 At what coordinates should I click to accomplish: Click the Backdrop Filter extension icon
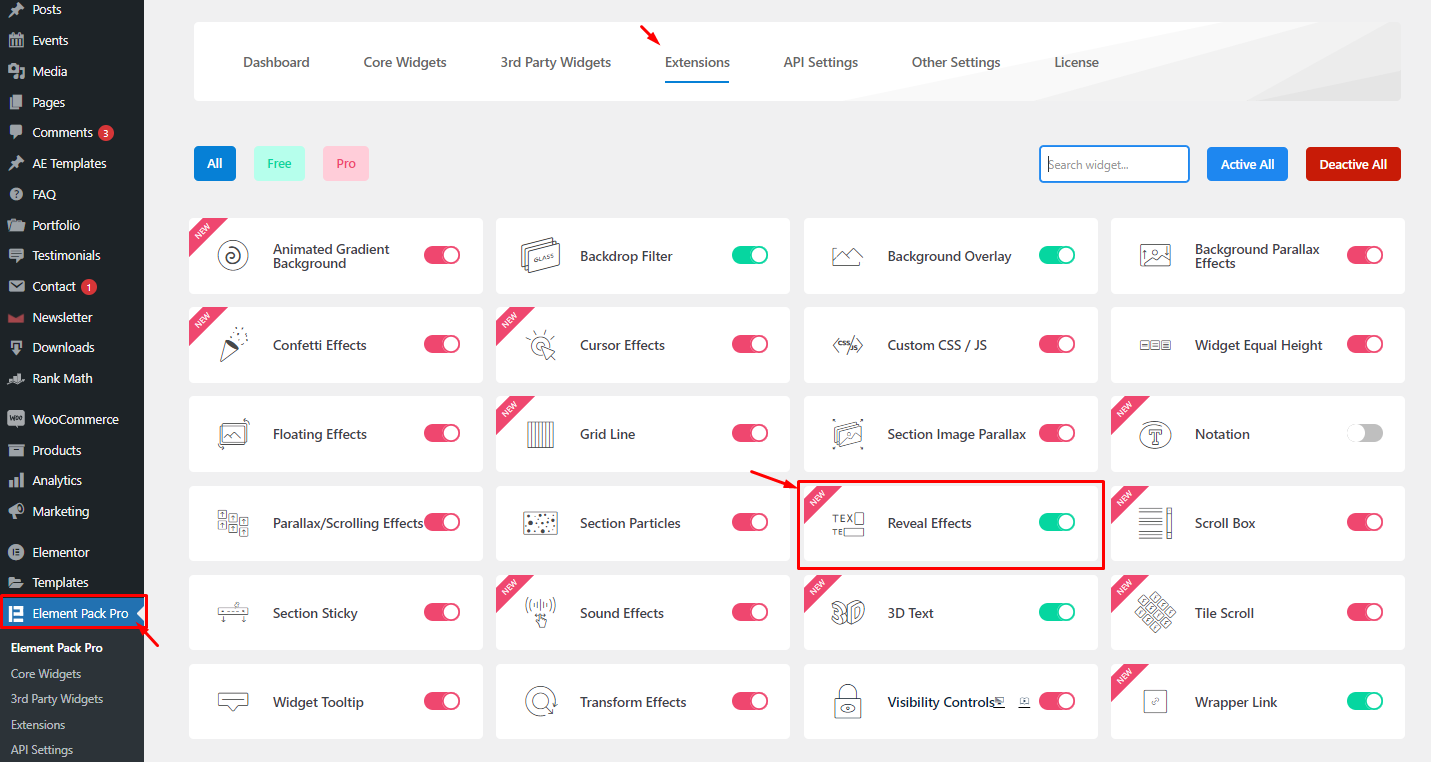[541, 255]
